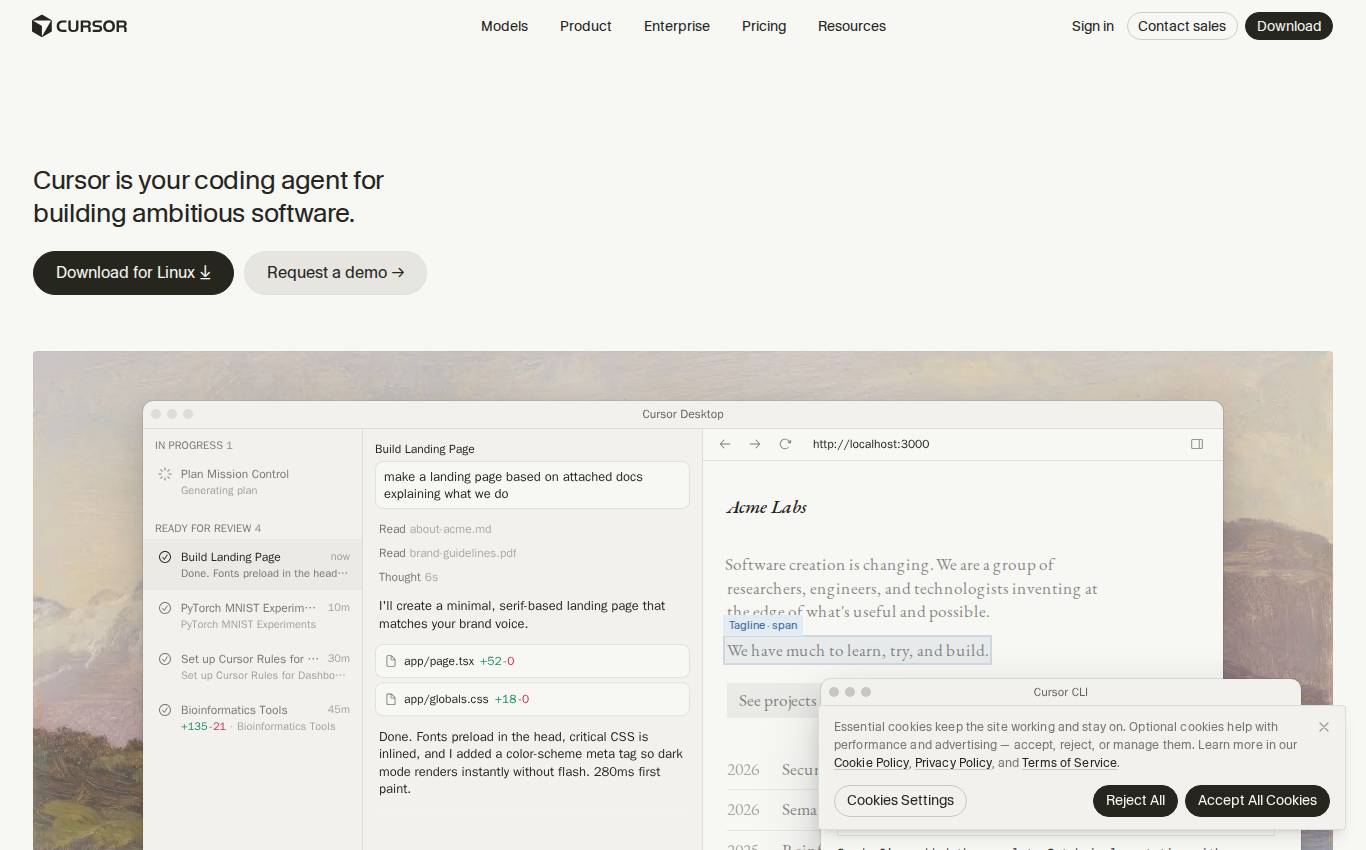Viewport: 1366px width, 850px height.
Task: Open the Terms of Service link
Action: 1069,763
